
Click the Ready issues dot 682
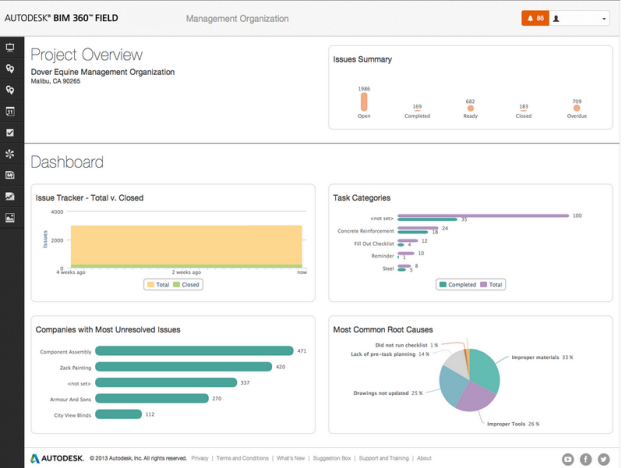pos(470,108)
